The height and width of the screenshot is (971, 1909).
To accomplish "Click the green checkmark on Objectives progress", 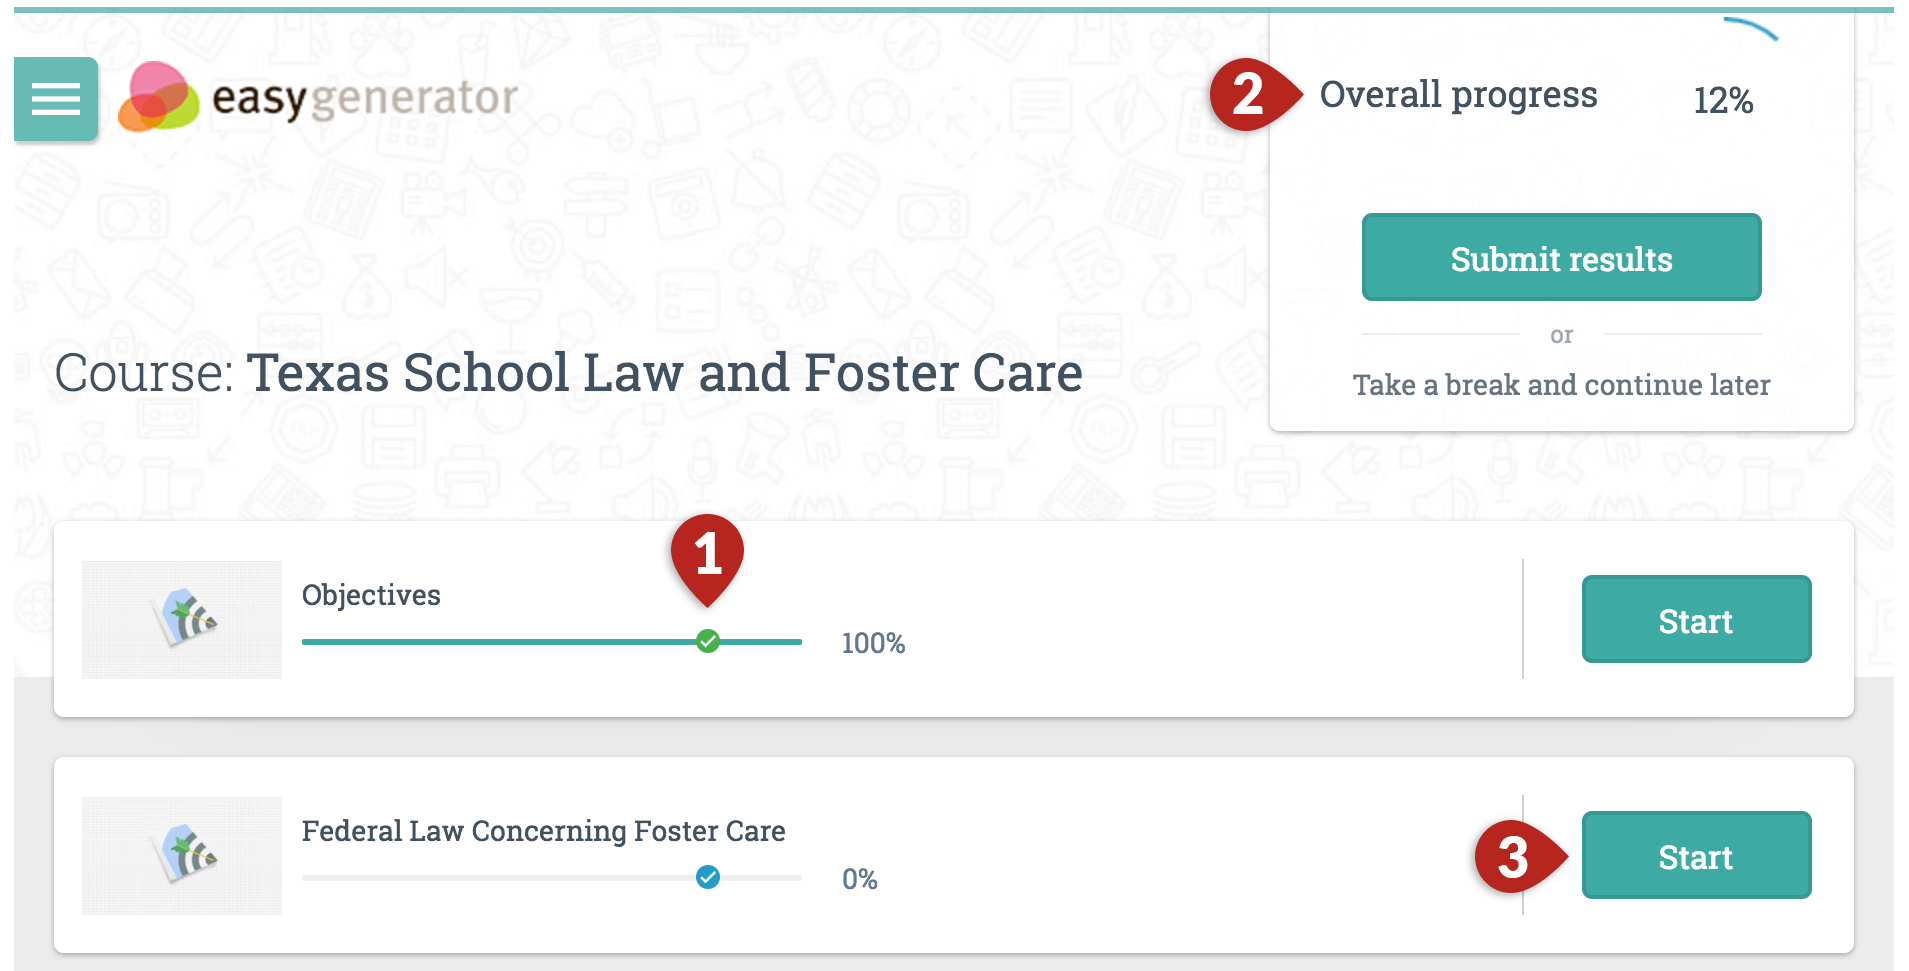I will pyautogui.click(x=708, y=641).
